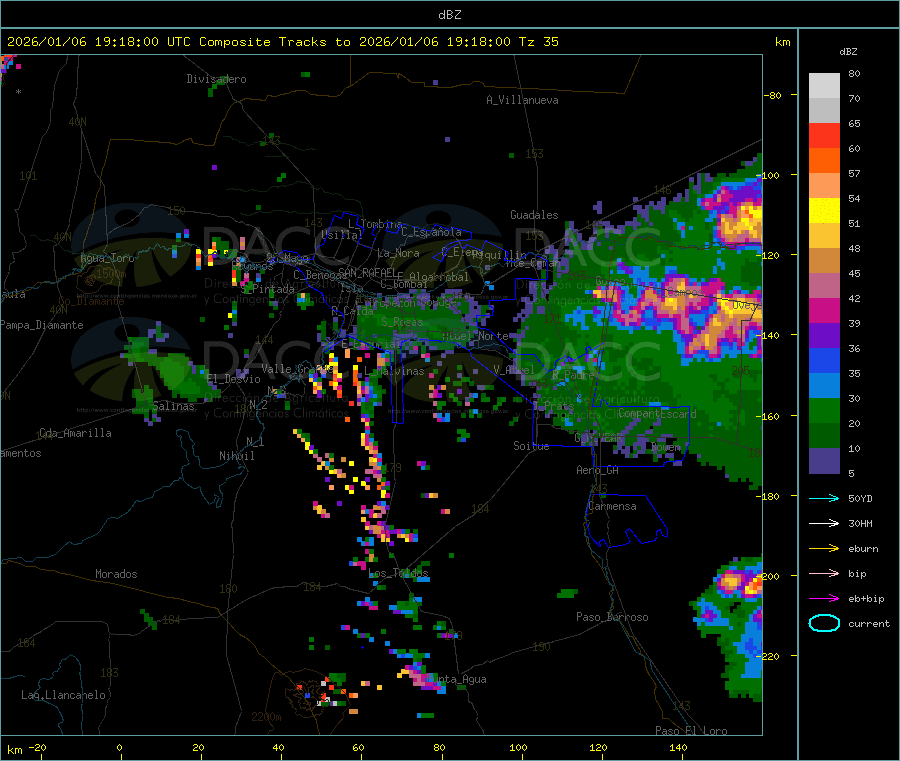Click the 'Composite Tracks' header text

tap(262, 42)
